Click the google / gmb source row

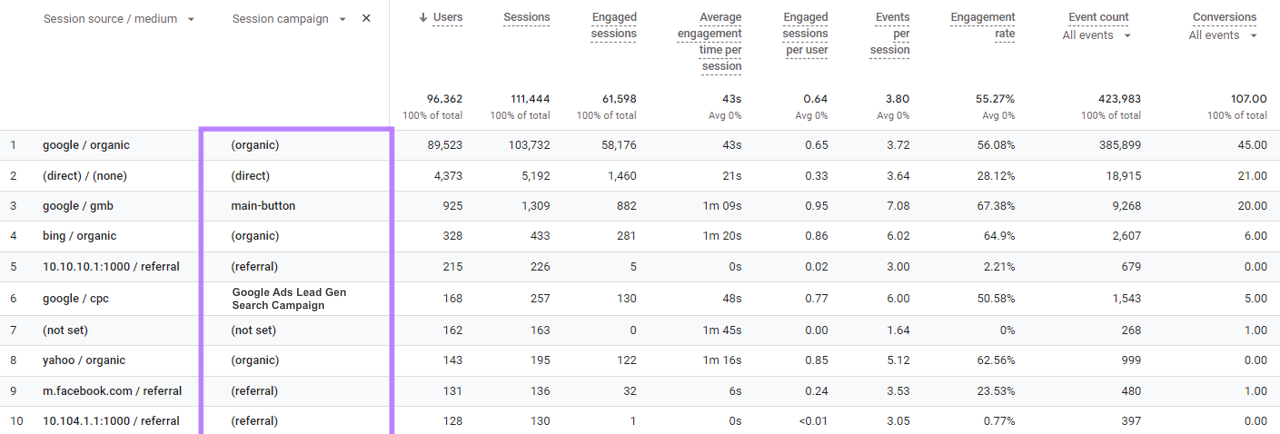(79, 206)
